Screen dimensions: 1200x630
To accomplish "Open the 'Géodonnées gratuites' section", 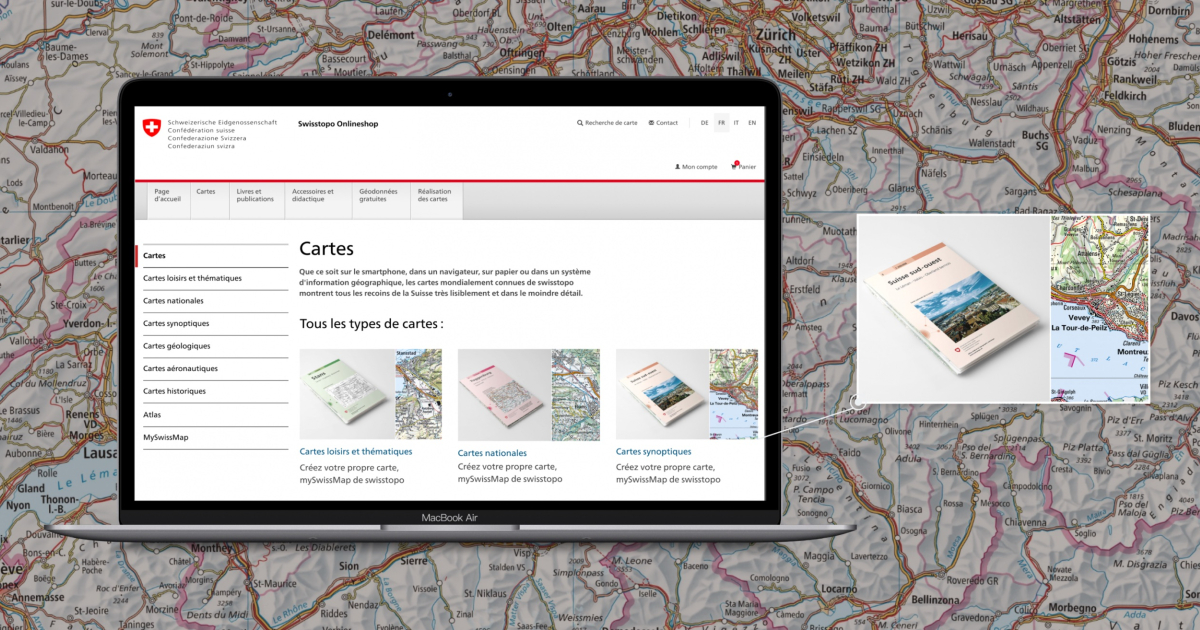I will click(380, 197).
